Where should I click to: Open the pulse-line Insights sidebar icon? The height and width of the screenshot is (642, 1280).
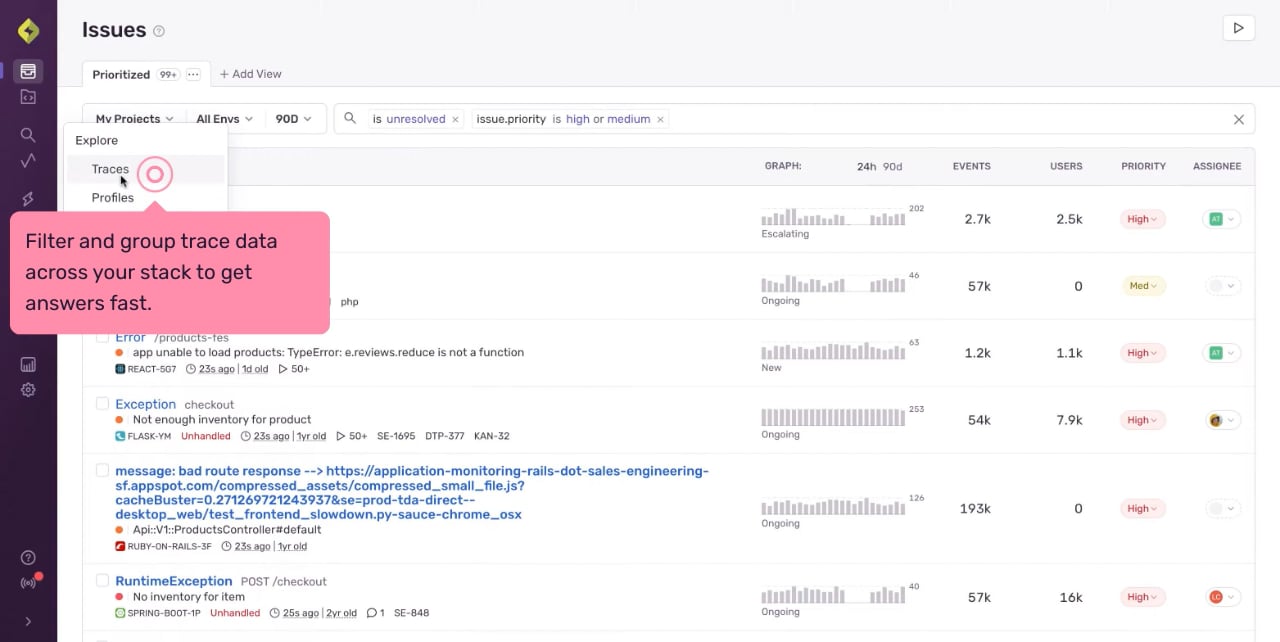point(28,161)
